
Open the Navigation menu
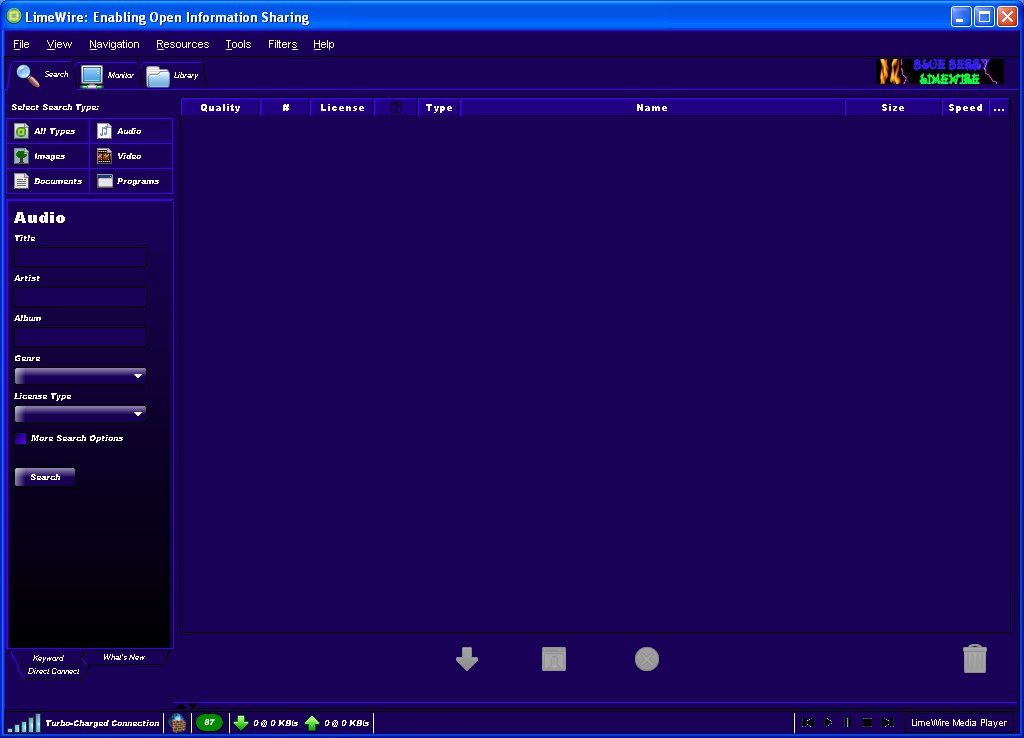pyautogui.click(x=114, y=44)
